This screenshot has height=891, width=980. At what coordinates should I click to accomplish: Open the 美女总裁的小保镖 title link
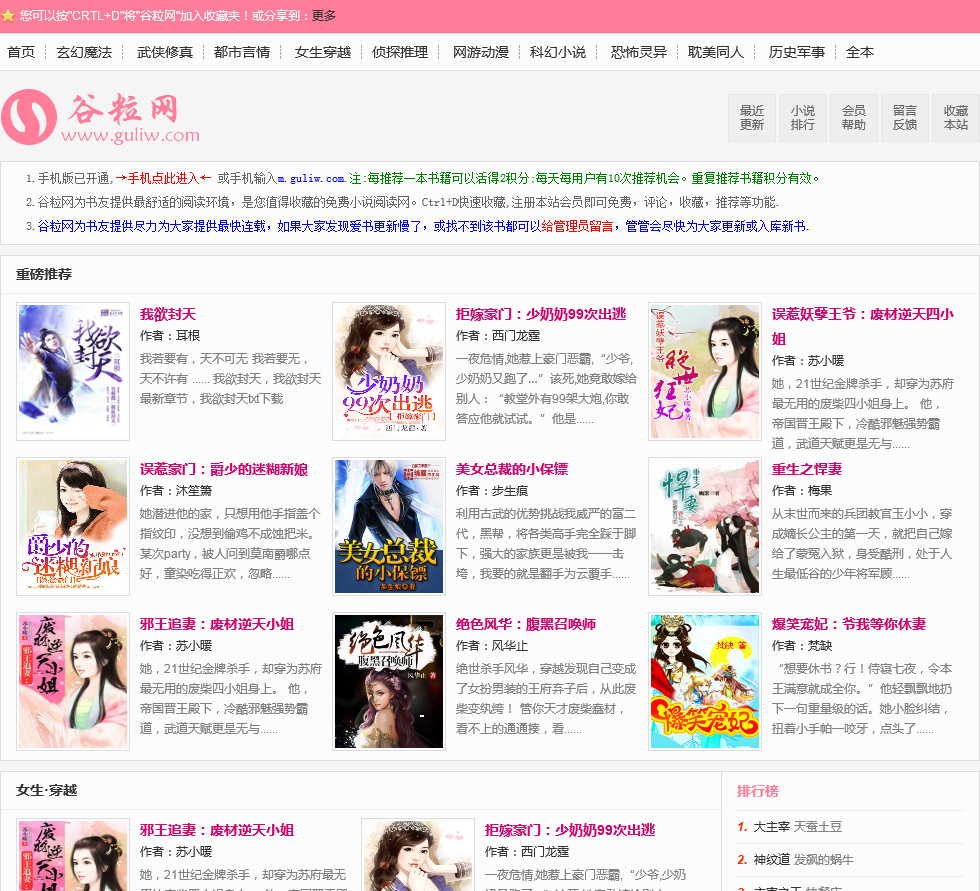tap(512, 469)
